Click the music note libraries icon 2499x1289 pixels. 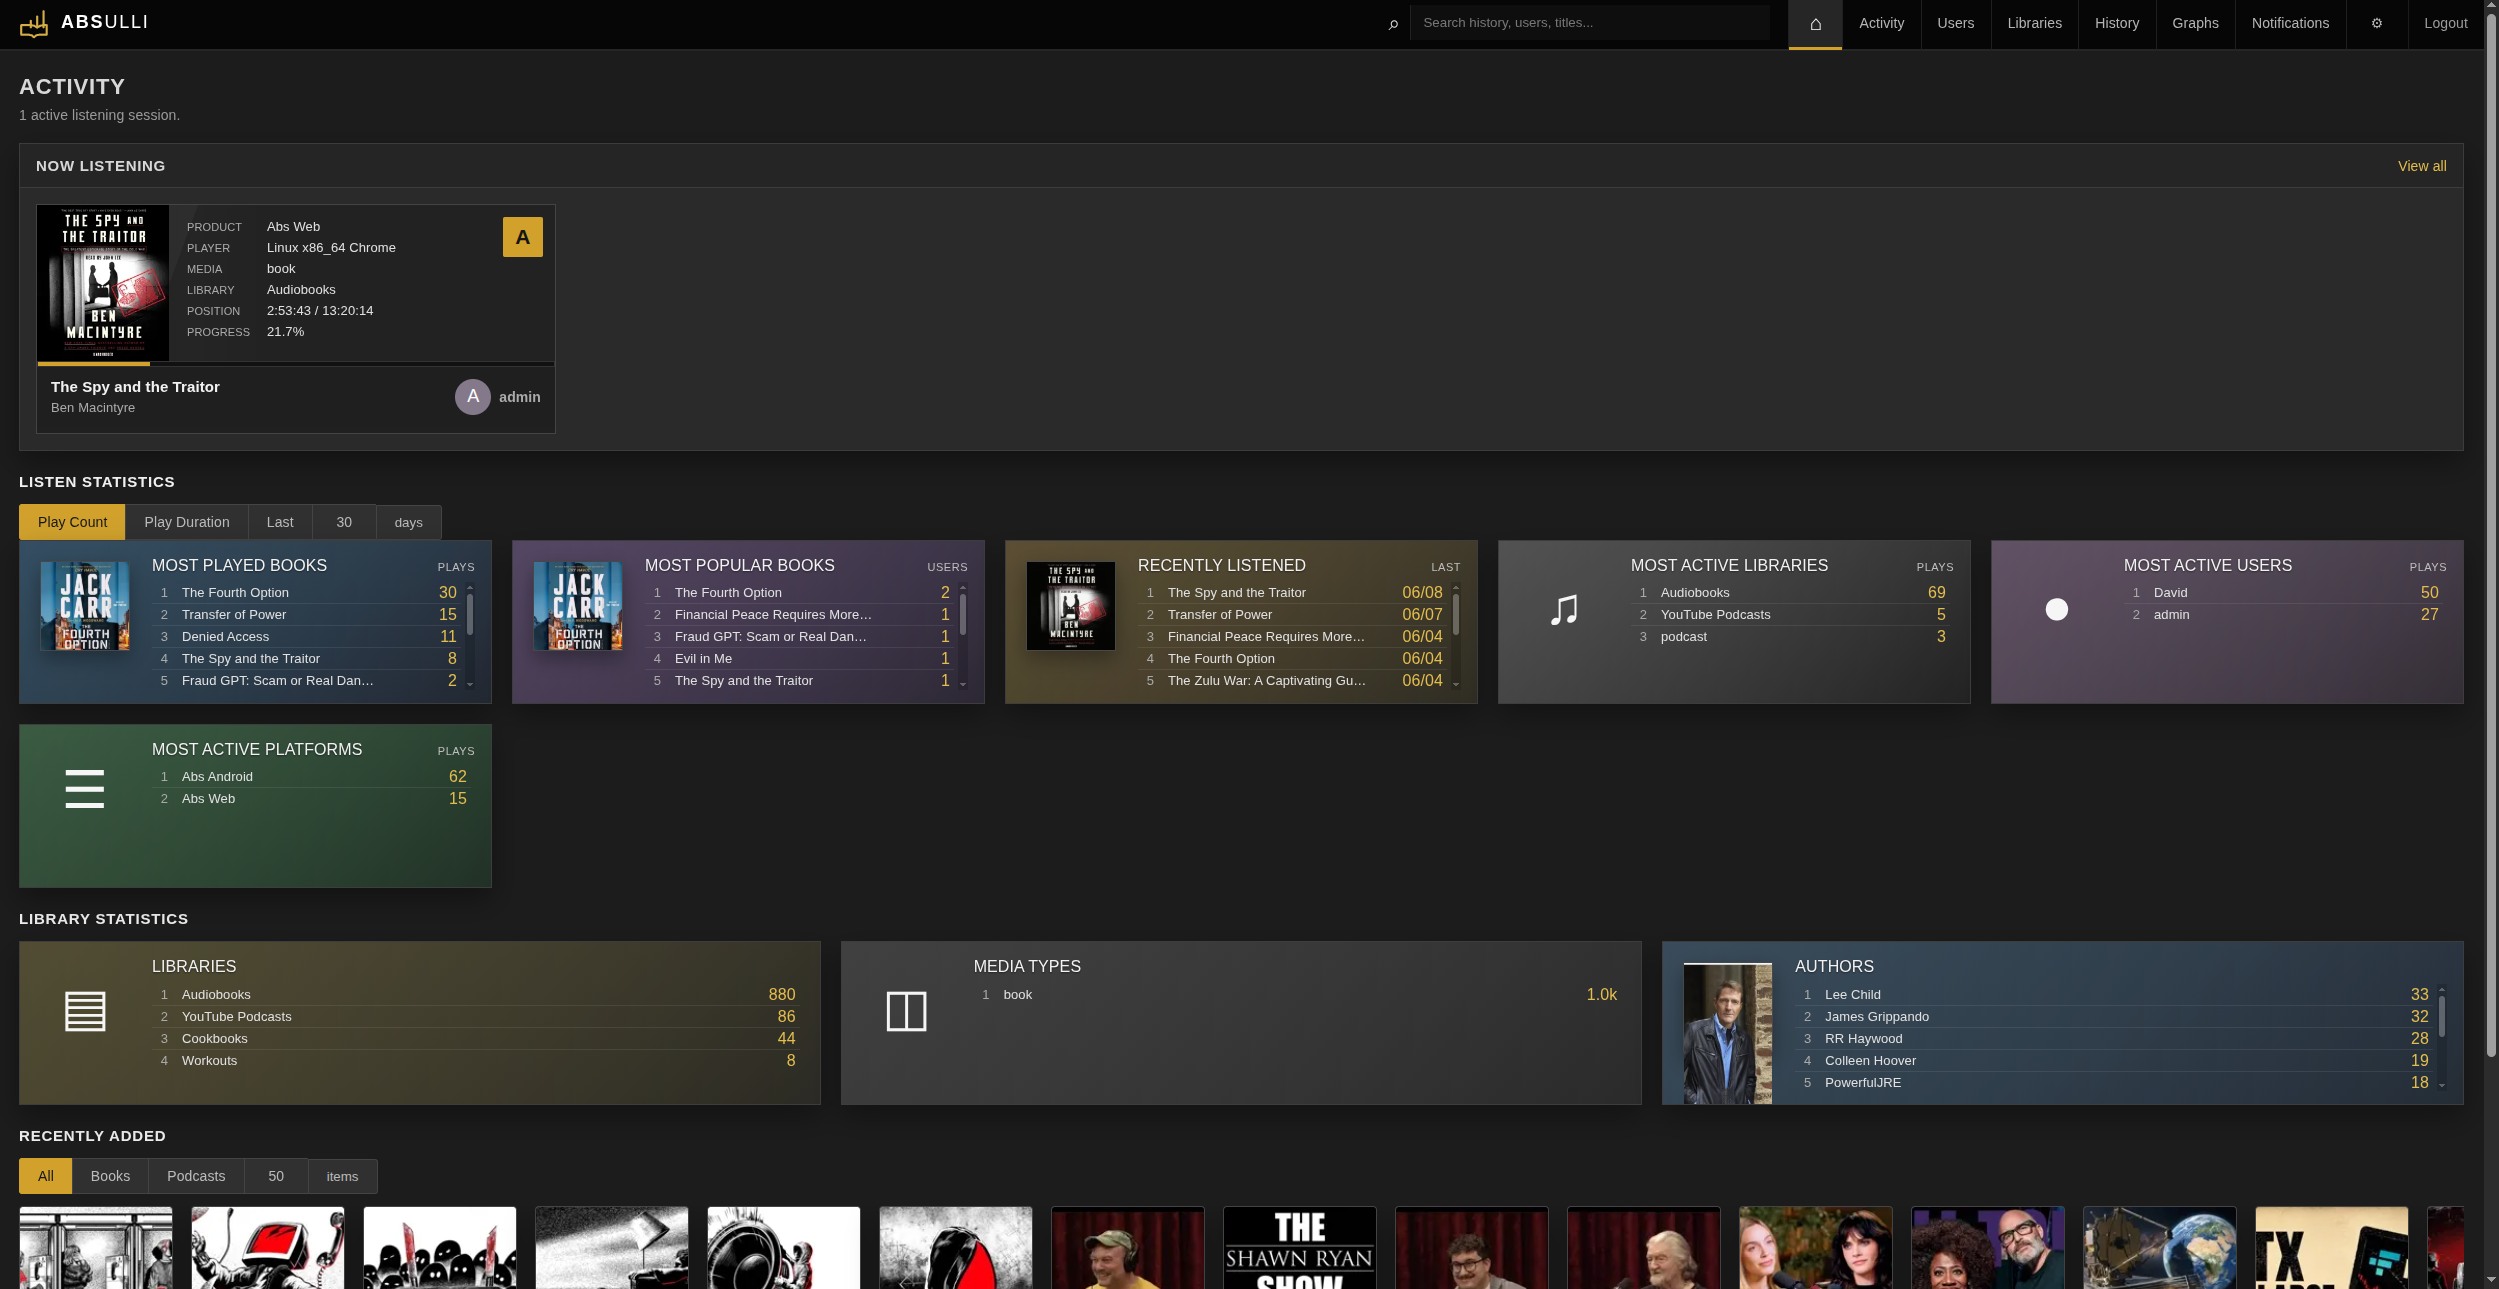point(1564,610)
